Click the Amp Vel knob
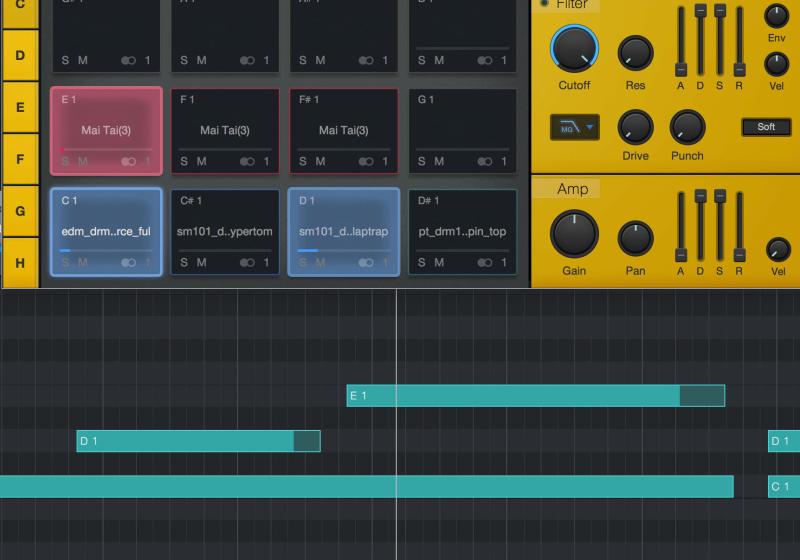Screen dimensions: 800x560 pos(777,250)
